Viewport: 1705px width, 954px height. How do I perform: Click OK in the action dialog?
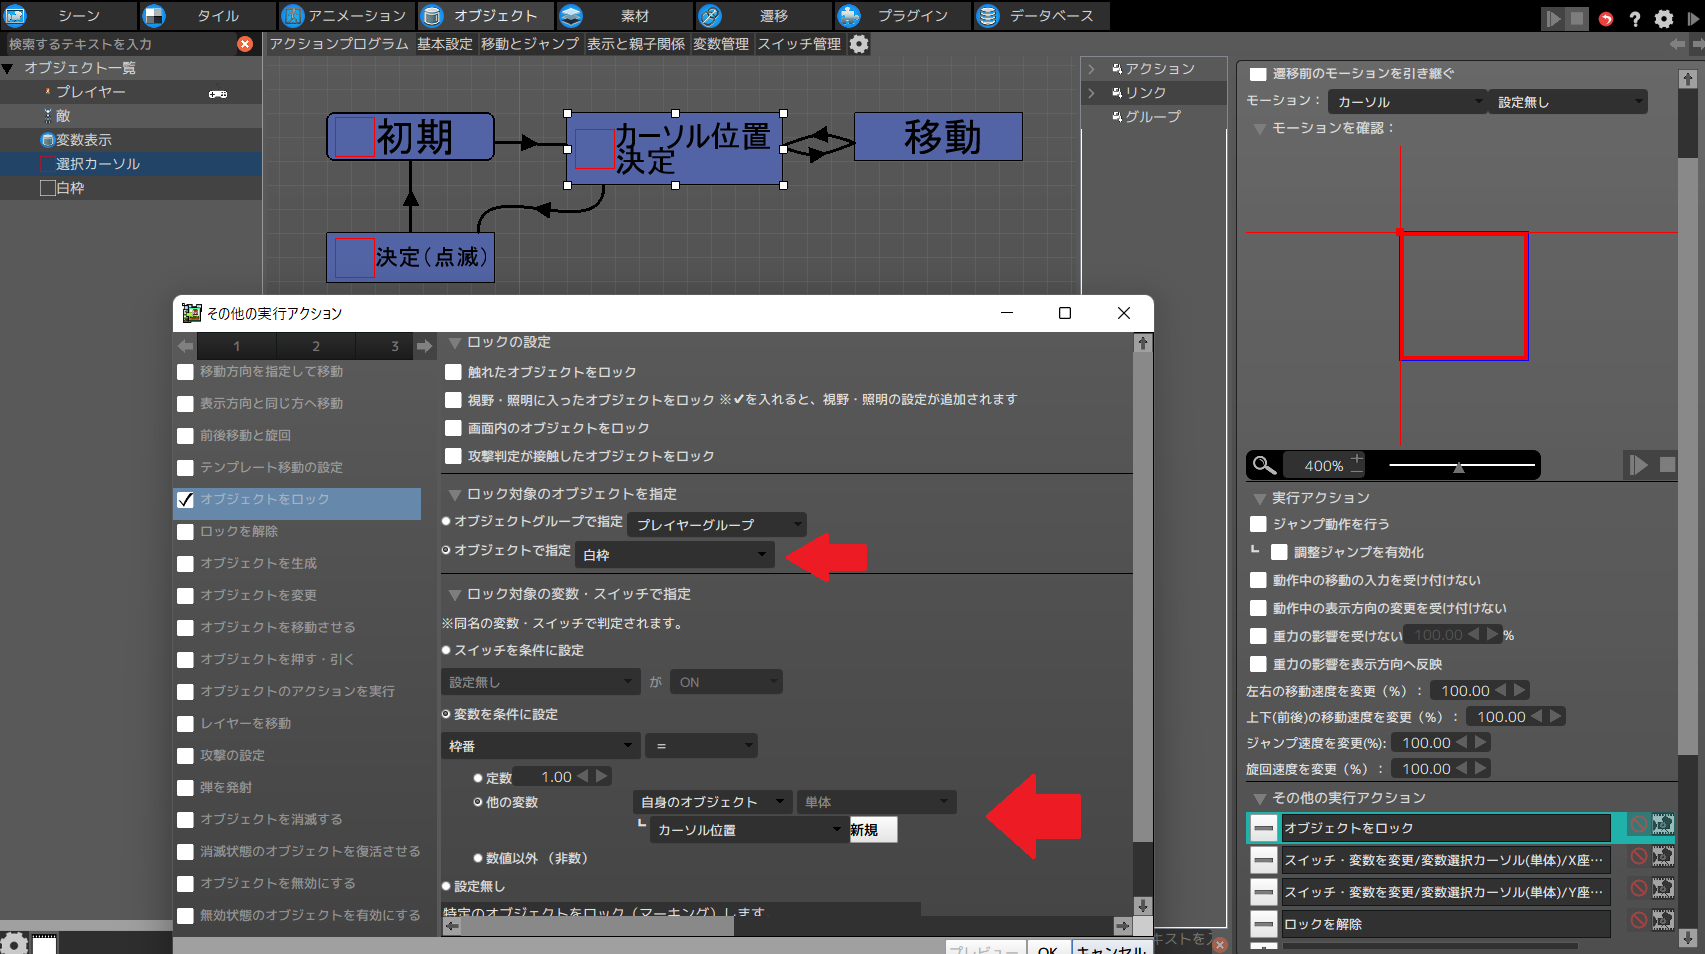[1047, 948]
